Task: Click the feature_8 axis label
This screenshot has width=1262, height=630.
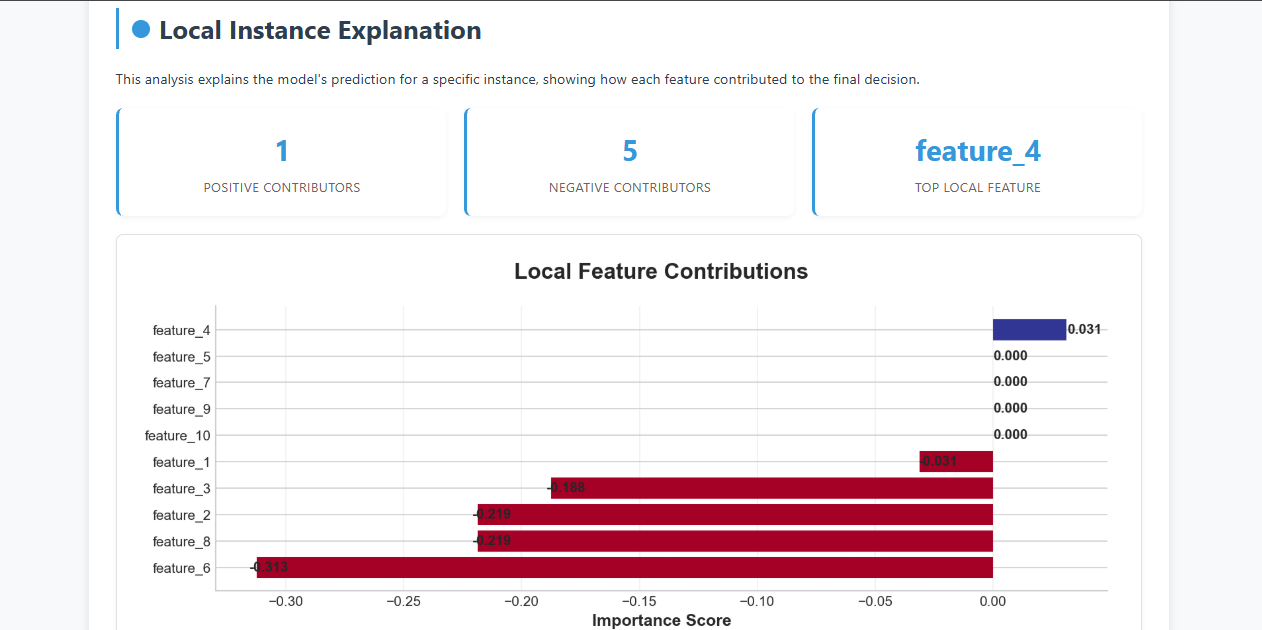Action: 181,542
